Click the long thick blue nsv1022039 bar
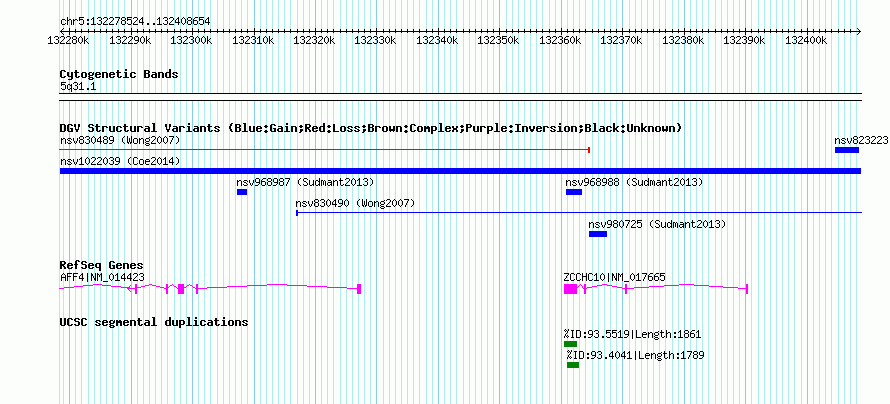The height and width of the screenshot is (404, 890). click(460, 171)
